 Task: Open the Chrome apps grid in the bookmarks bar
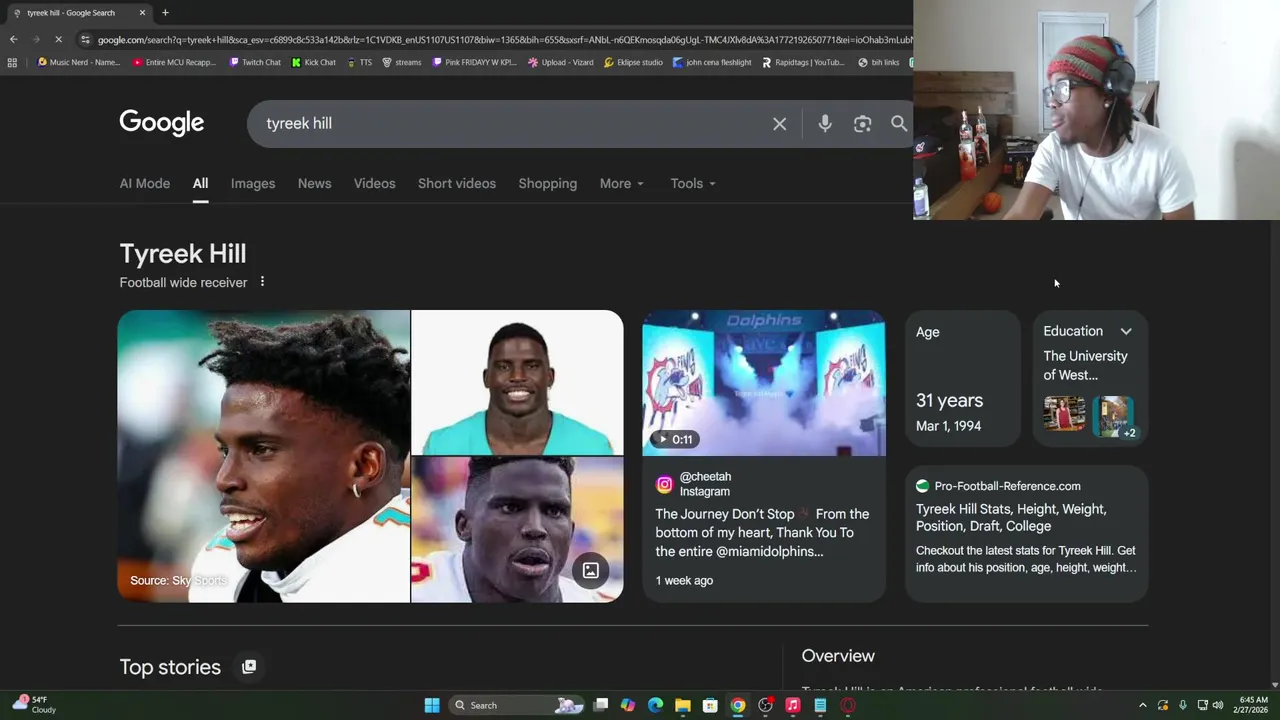12,62
